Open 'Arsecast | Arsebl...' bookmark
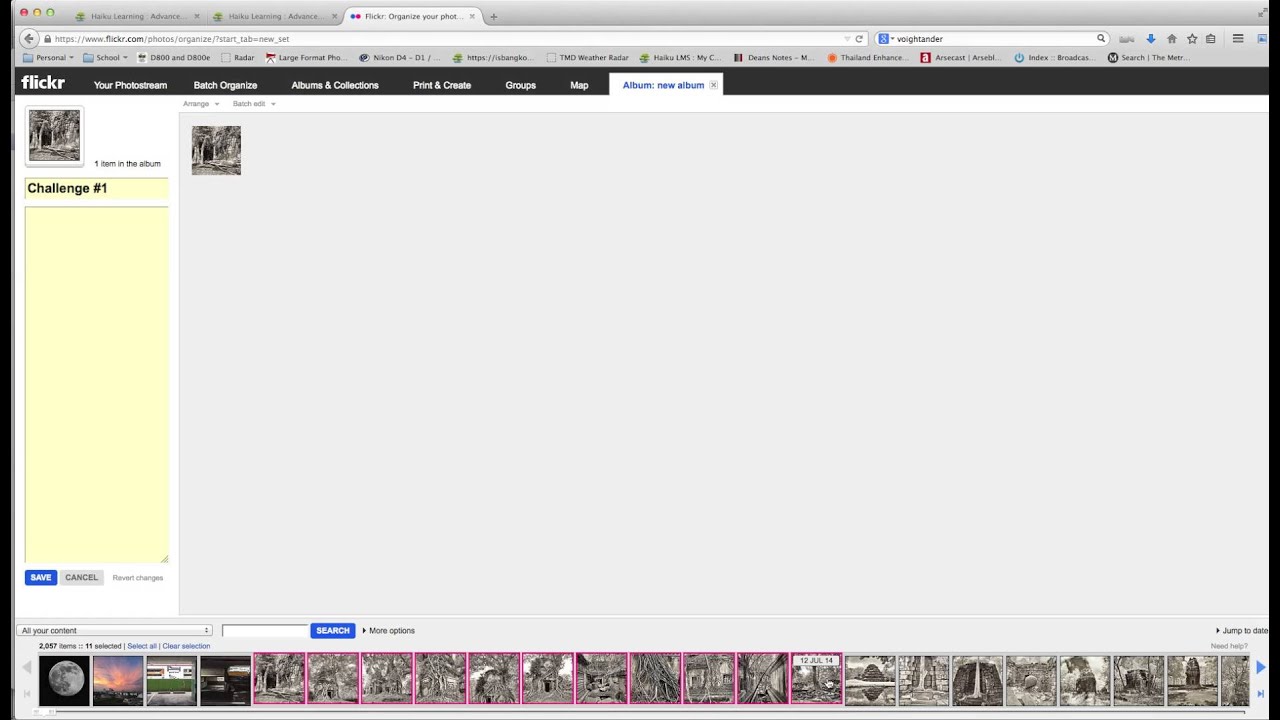The width and height of the screenshot is (1280, 720). (960, 58)
